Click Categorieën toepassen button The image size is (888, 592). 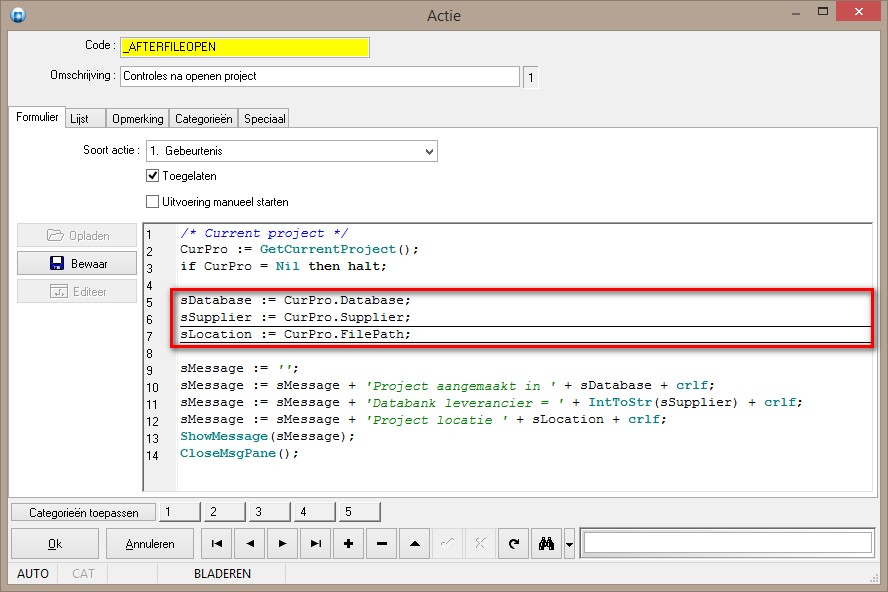(84, 513)
